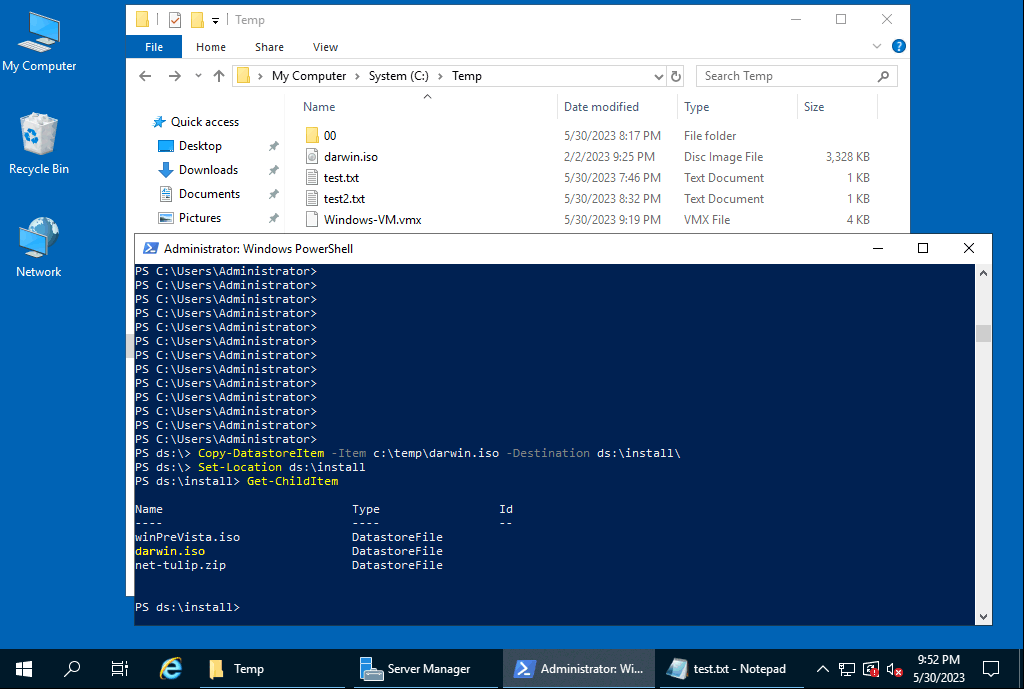Expand the ribbon with the chevron

pyautogui.click(x=876, y=46)
